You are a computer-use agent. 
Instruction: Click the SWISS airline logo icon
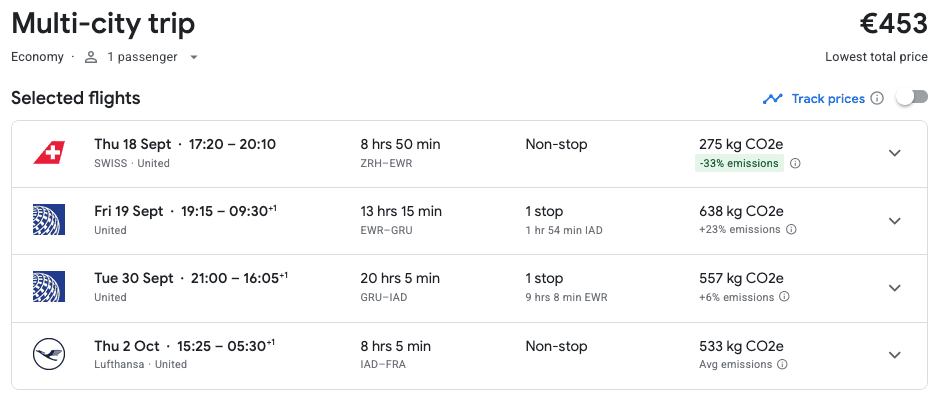click(x=49, y=153)
